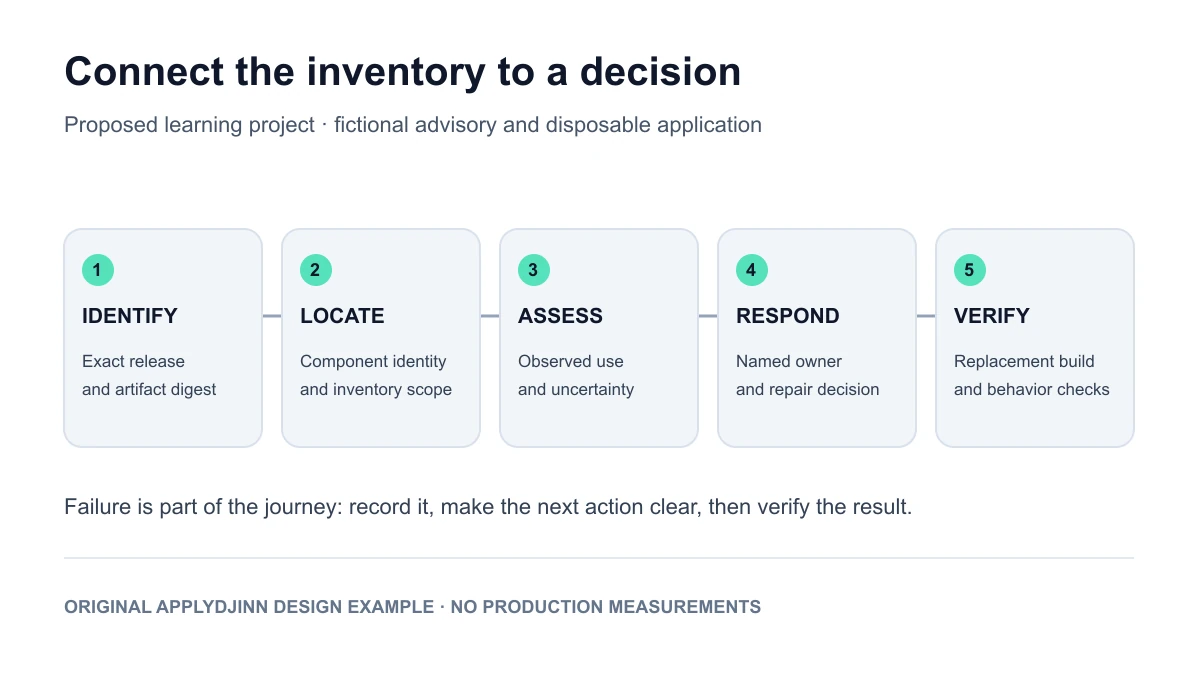Click the title 'Connect the inventory to a decision'
Image resolution: width=1200 pixels, height=675 pixels.
(x=403, y=72)
